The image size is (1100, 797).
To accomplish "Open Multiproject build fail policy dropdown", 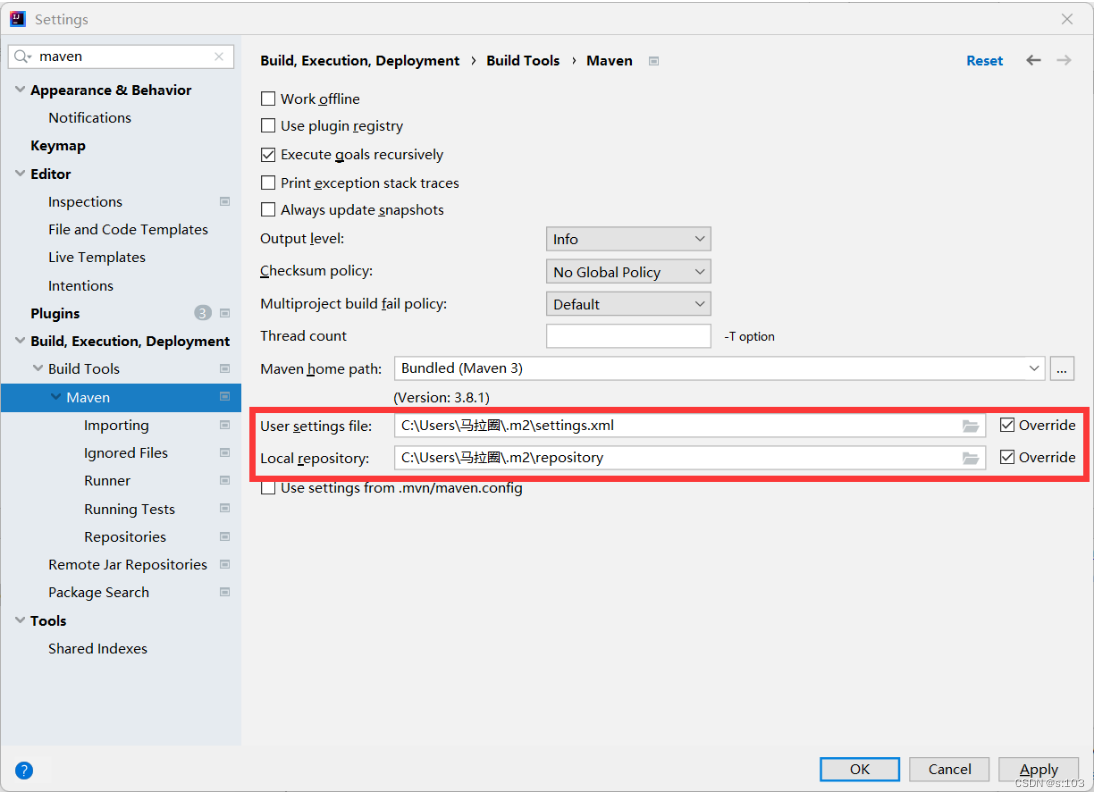I will click(x=631, y=305).
